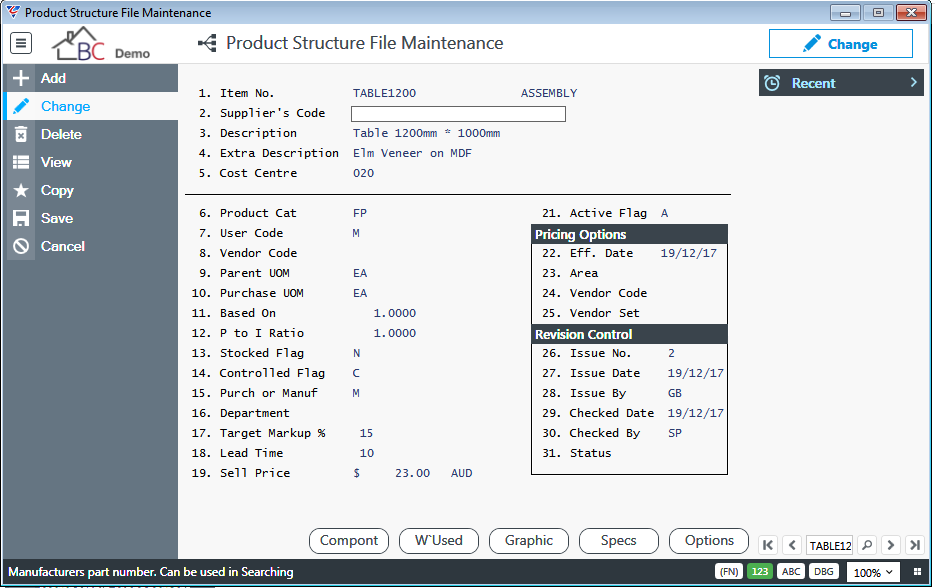Jump to last record icon
This screenshot has height=588, width=935.
915,545
